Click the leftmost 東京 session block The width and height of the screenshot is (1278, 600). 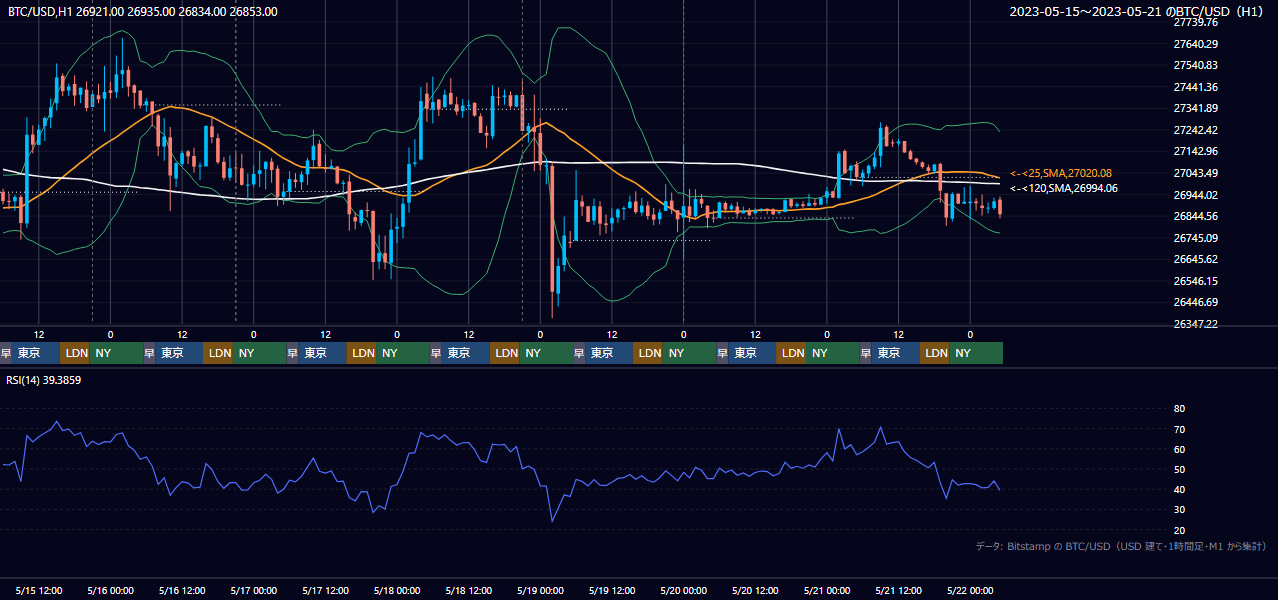36,353
